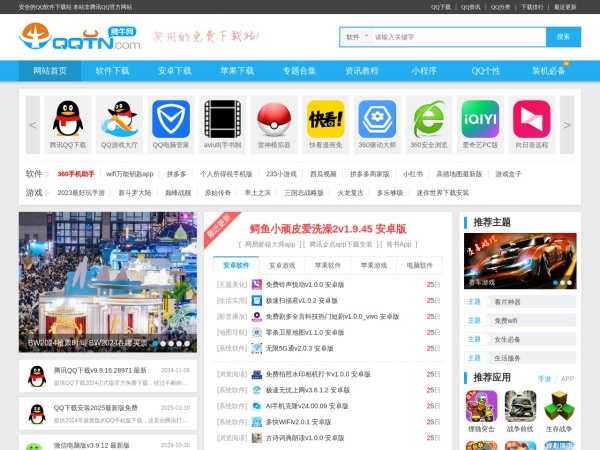Open the 向日葵远程 pink icon
This screenshot has height=450, width=600.
pos(532,119)
